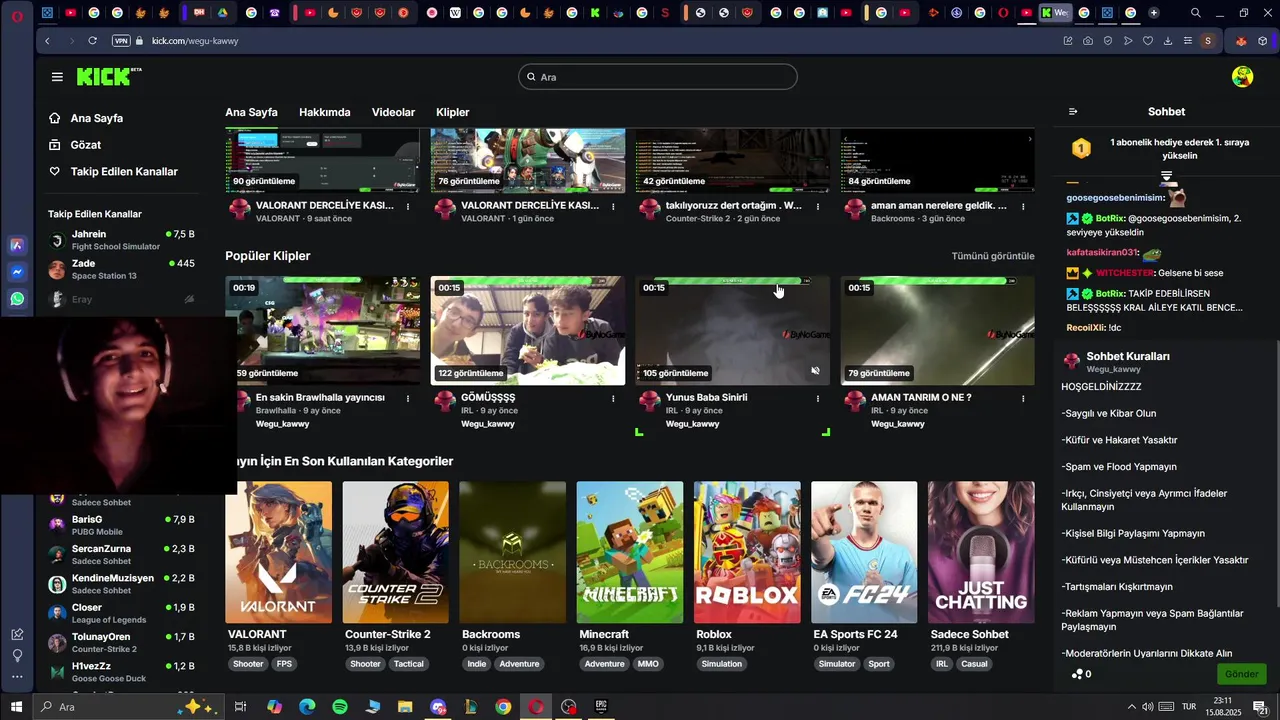Click the Simulation tag under Roblox
1280x720 pixels.
click(x=722, y=664)
